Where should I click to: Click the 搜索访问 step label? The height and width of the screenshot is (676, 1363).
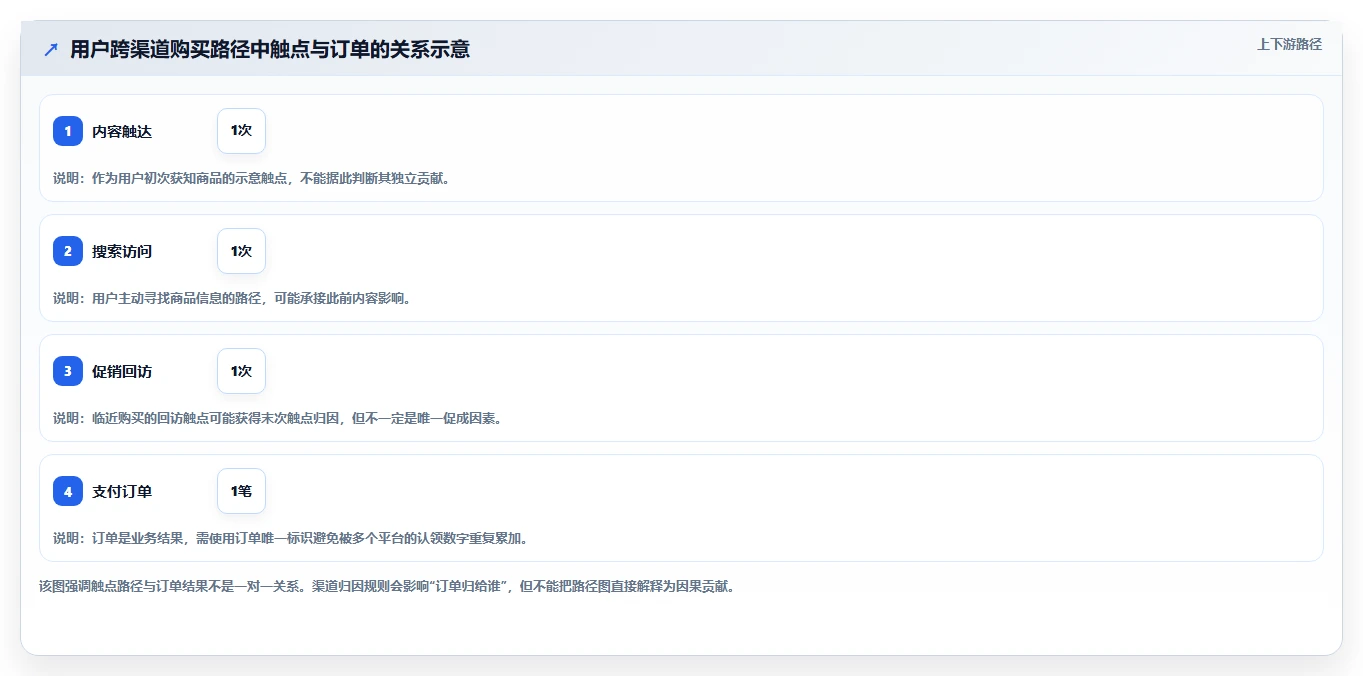pos(122,251)
